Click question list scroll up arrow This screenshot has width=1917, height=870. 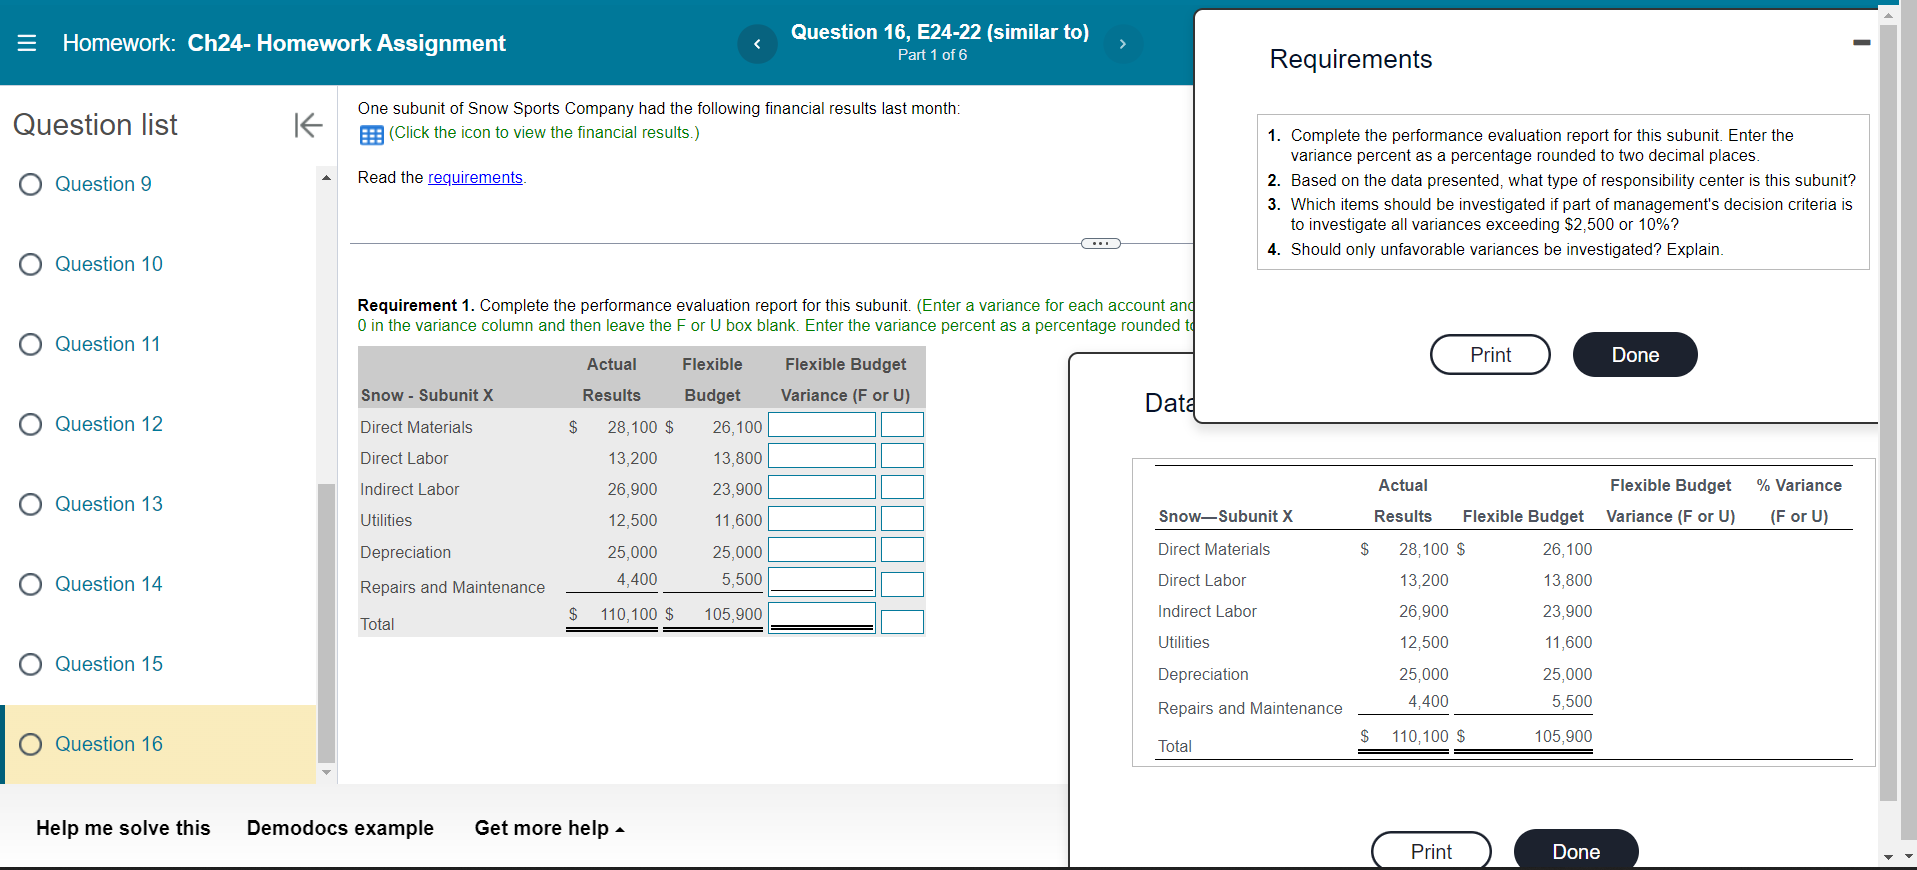(326, 177)
